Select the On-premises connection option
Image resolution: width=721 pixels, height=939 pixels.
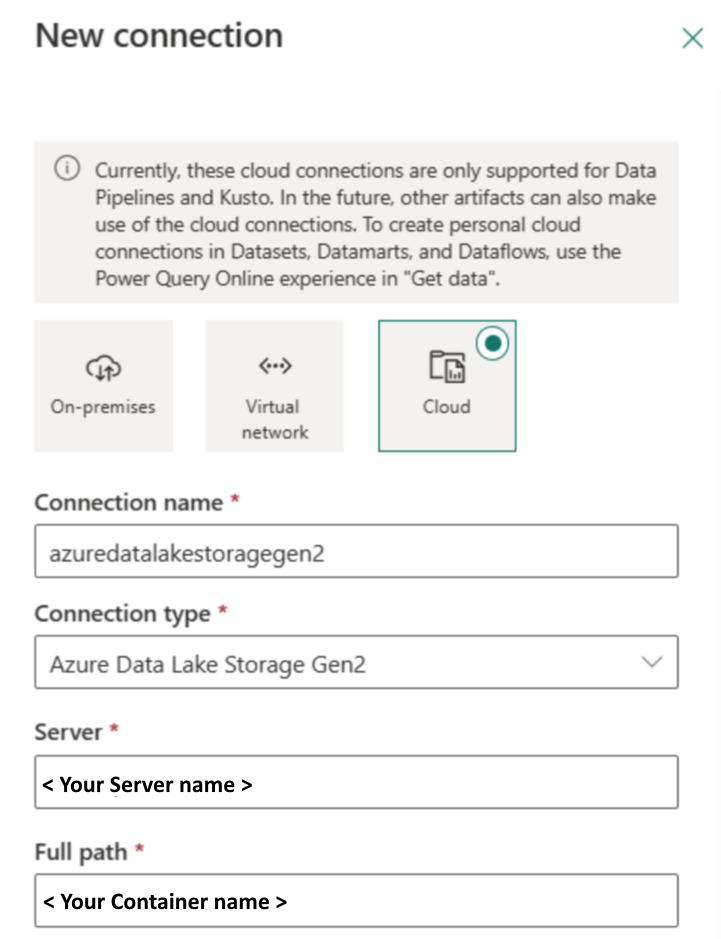point(104,386)
